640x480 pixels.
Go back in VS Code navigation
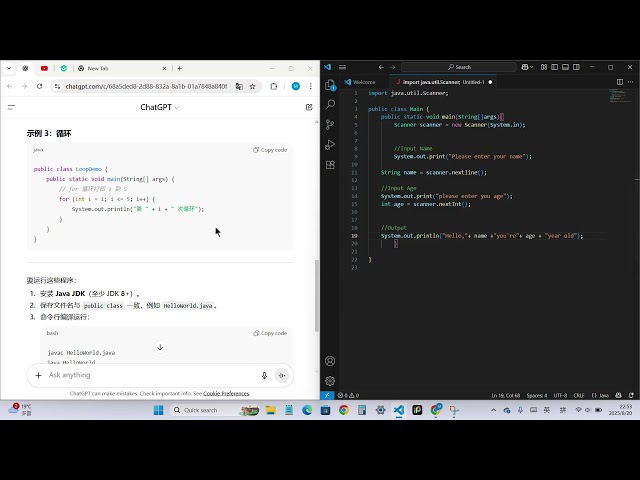point(381,67)
